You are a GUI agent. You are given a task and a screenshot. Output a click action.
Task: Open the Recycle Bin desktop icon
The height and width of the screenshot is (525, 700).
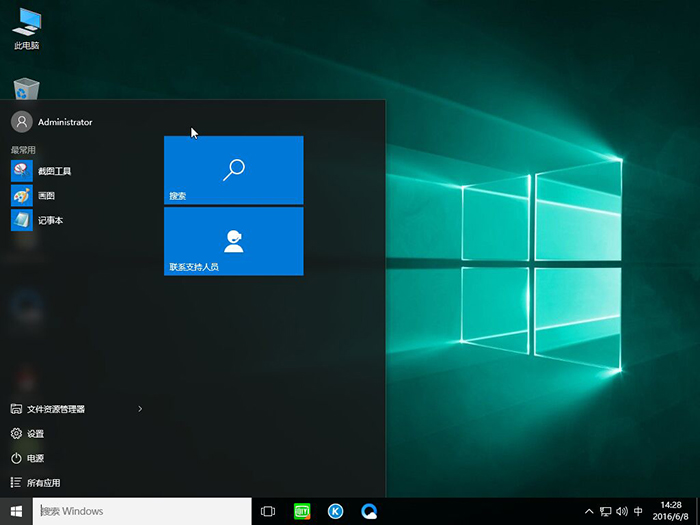[x=27, y=88]
